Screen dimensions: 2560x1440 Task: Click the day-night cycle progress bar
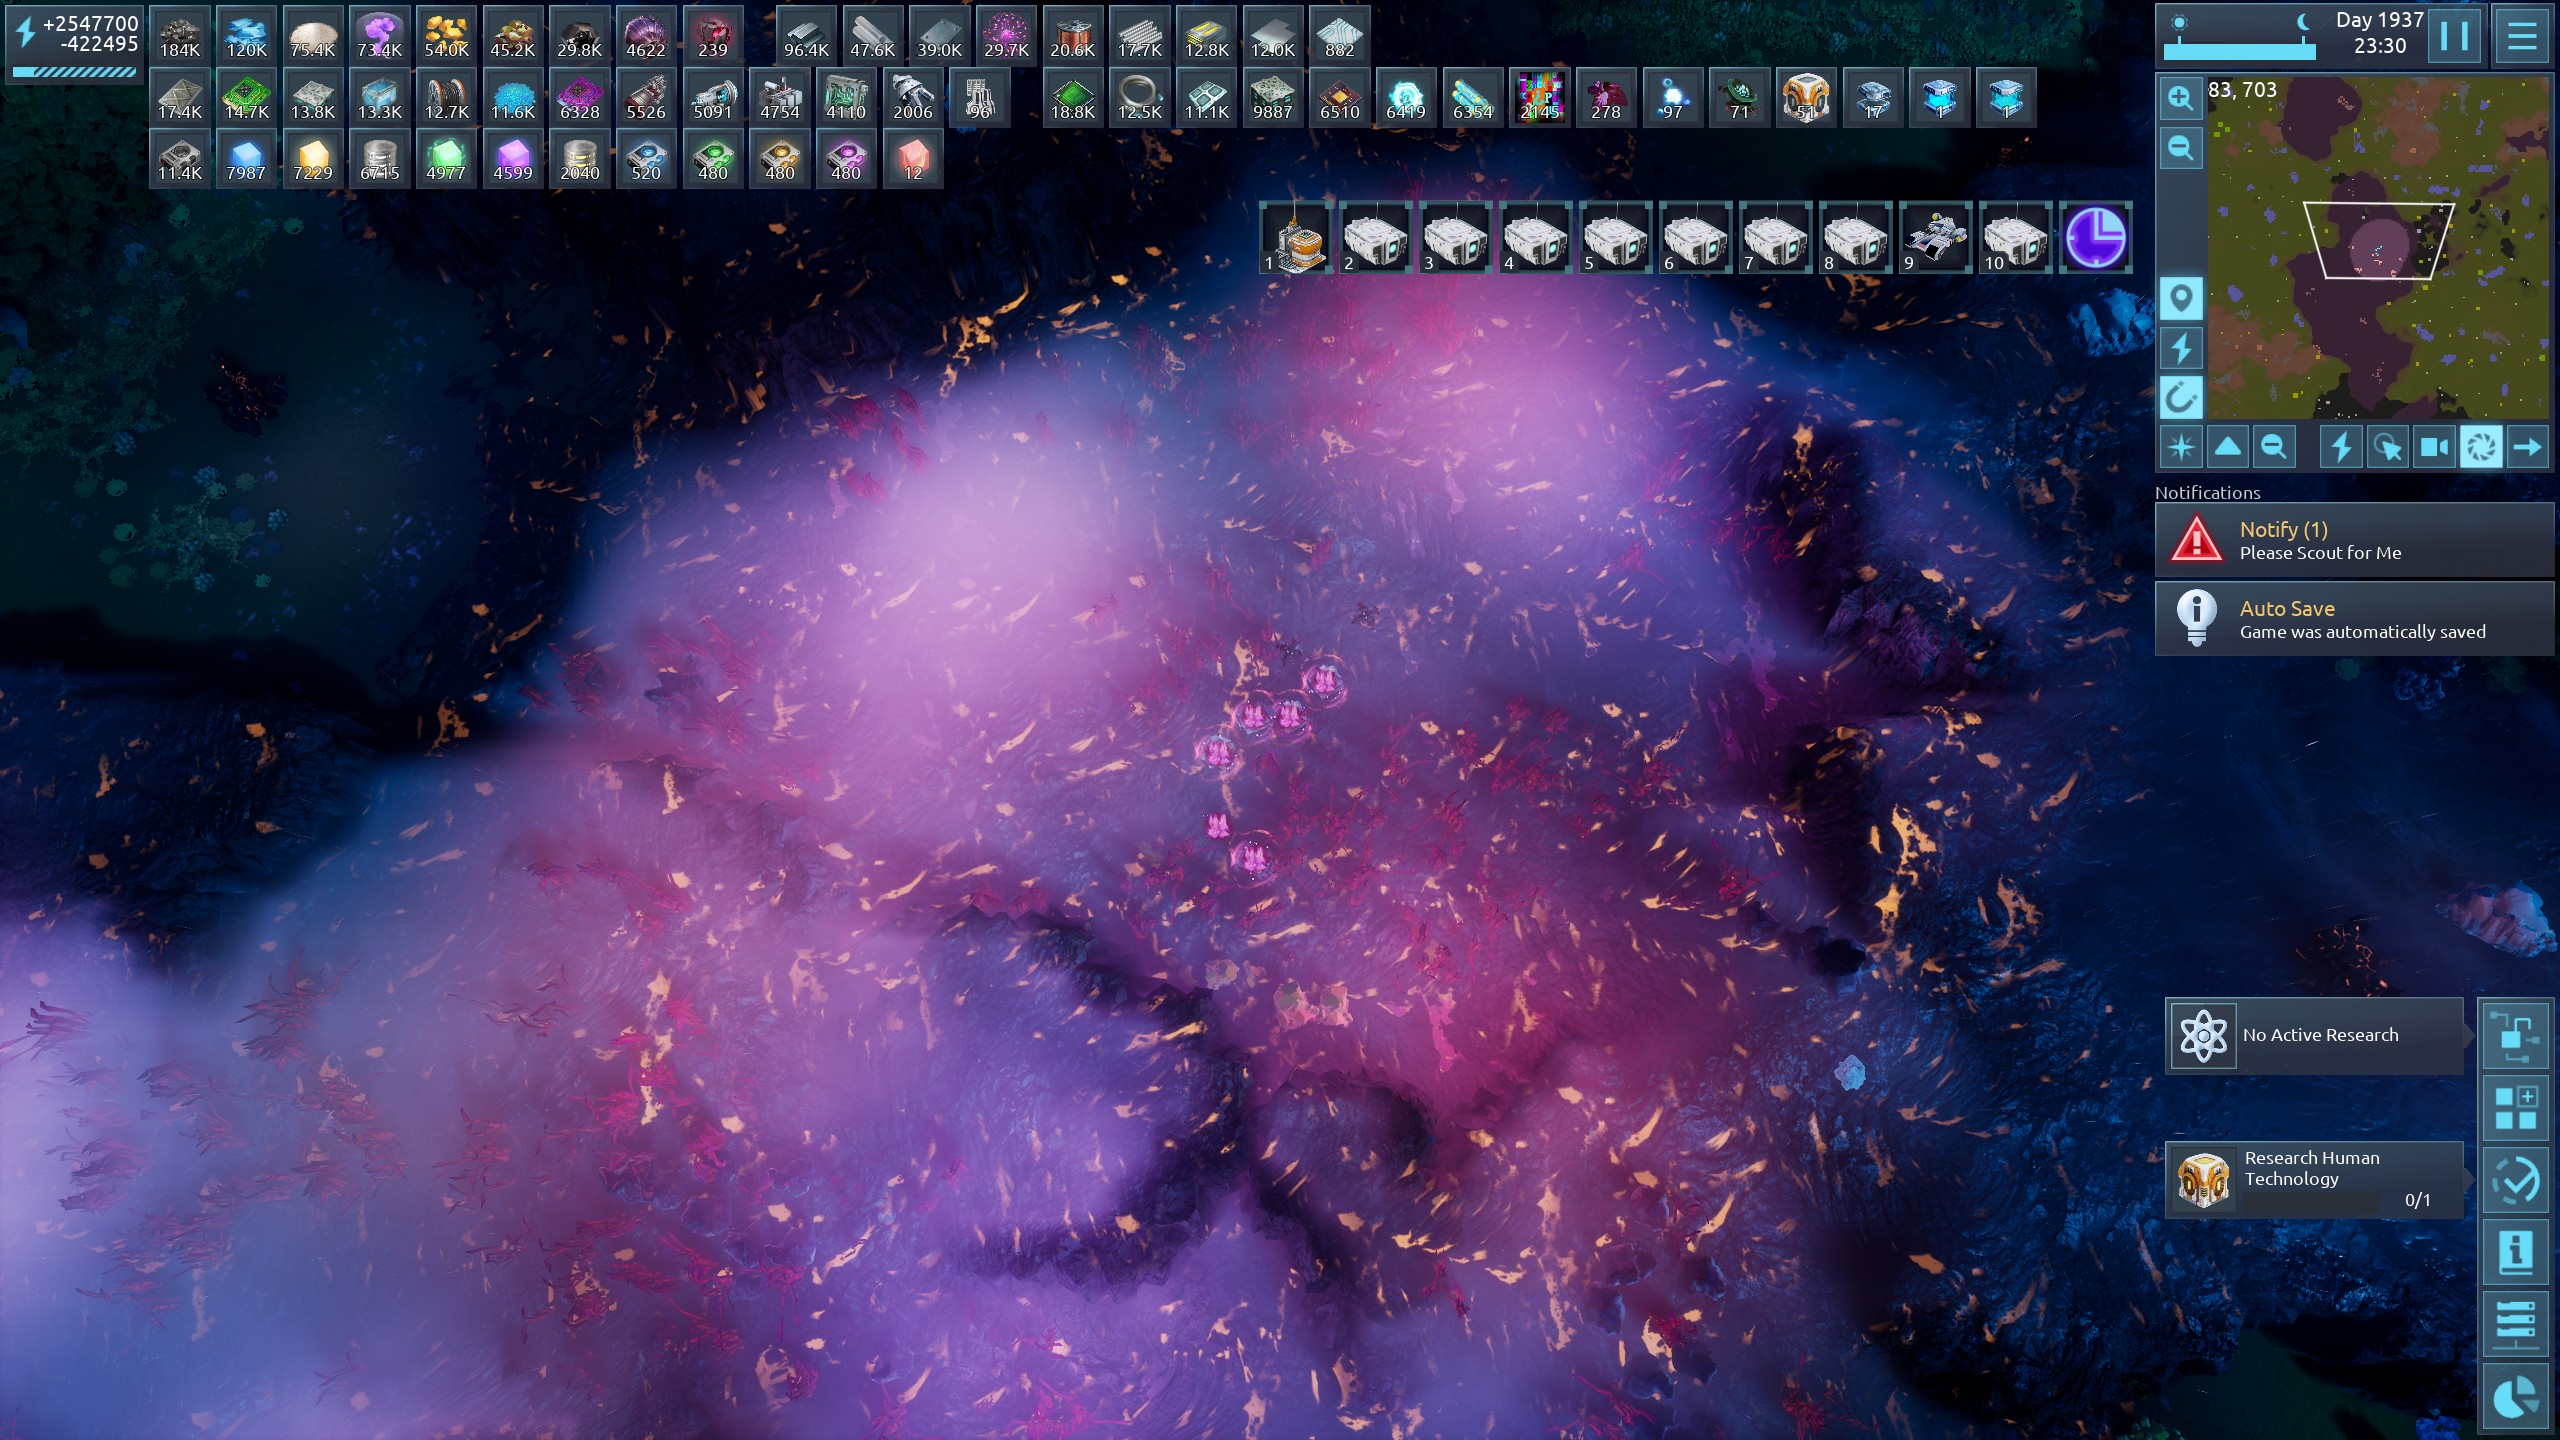point(2240,51)
